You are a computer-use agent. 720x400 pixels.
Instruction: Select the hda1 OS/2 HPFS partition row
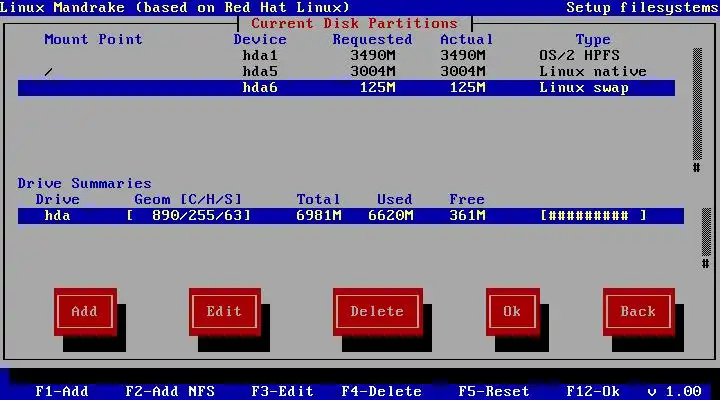346,56
